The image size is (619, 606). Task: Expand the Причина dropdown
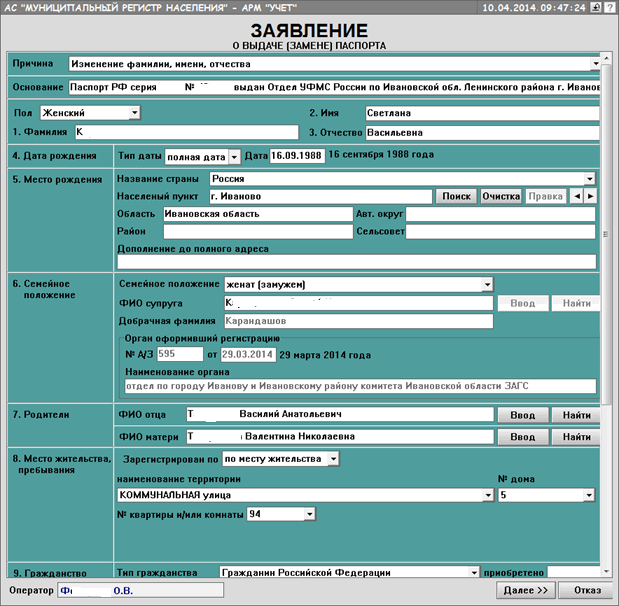595,64
